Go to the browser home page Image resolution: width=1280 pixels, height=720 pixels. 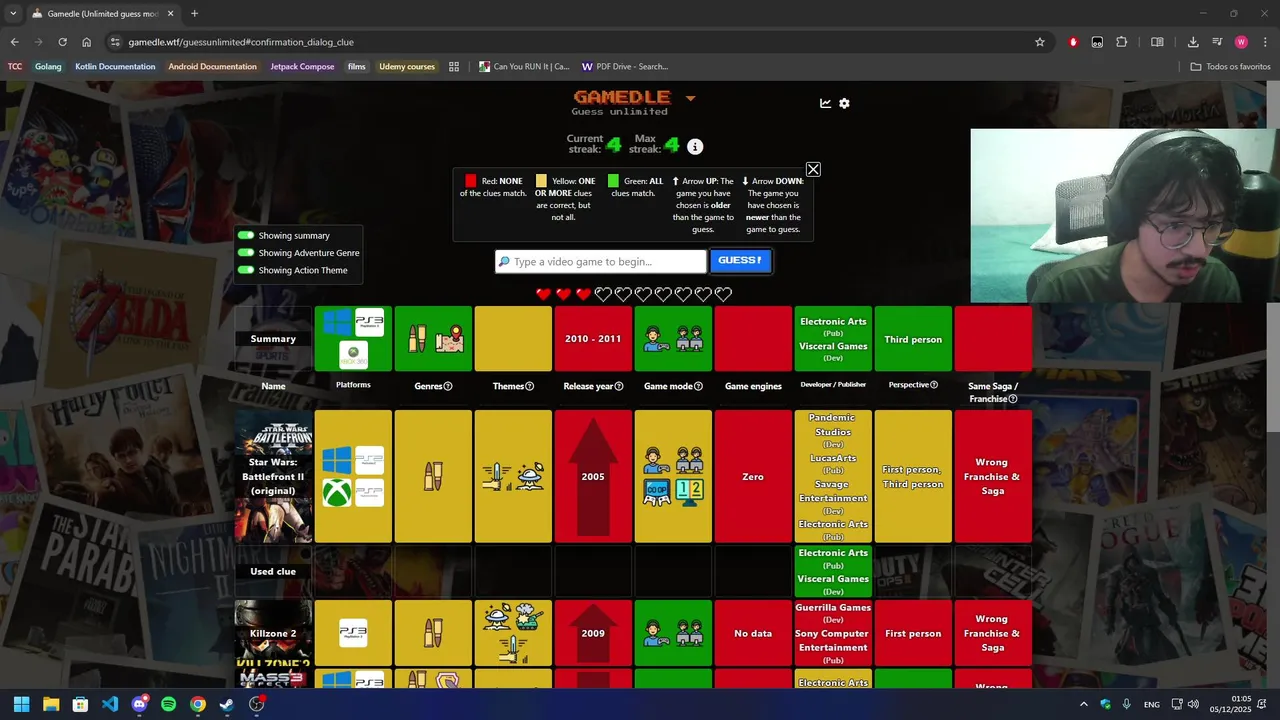[87, 42]
